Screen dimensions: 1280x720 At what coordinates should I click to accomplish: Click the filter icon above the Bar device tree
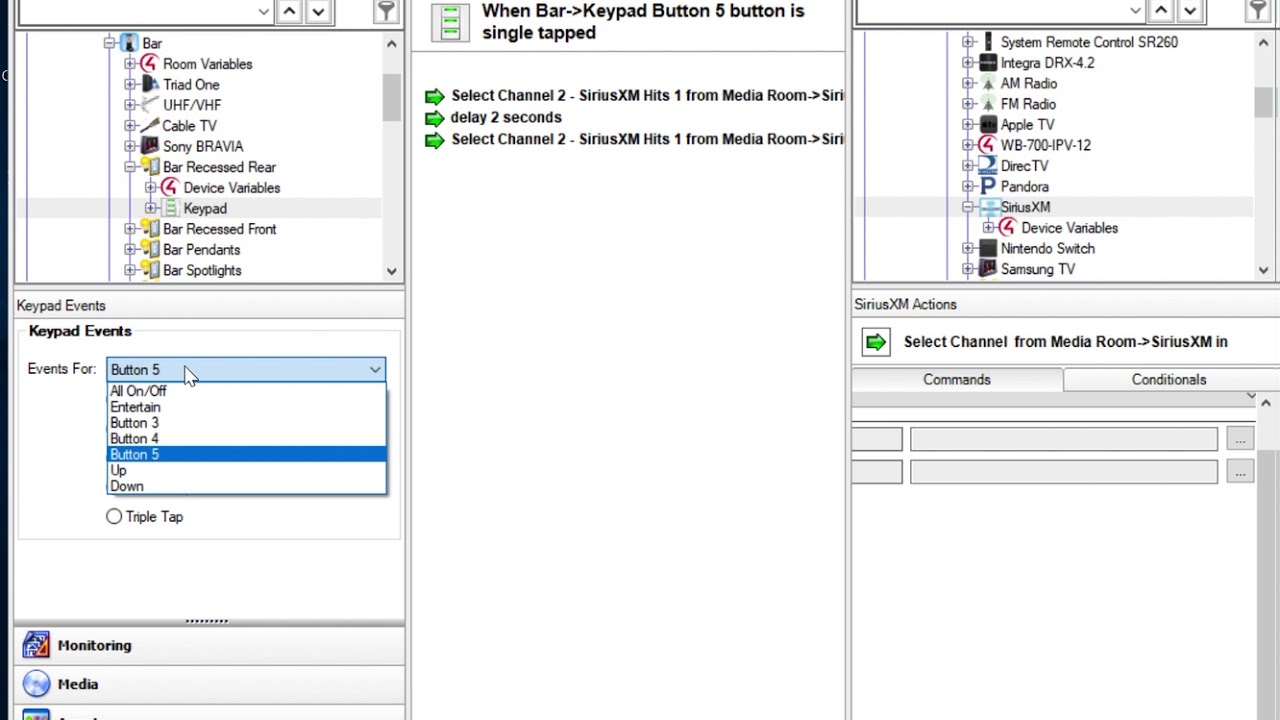385,11
